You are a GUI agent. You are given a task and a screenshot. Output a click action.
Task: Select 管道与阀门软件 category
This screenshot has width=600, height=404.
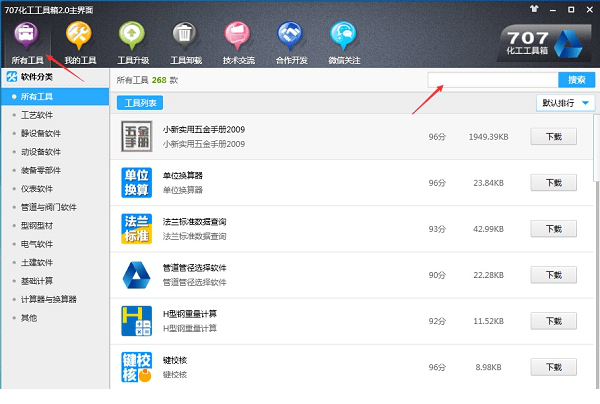(50, 207)
